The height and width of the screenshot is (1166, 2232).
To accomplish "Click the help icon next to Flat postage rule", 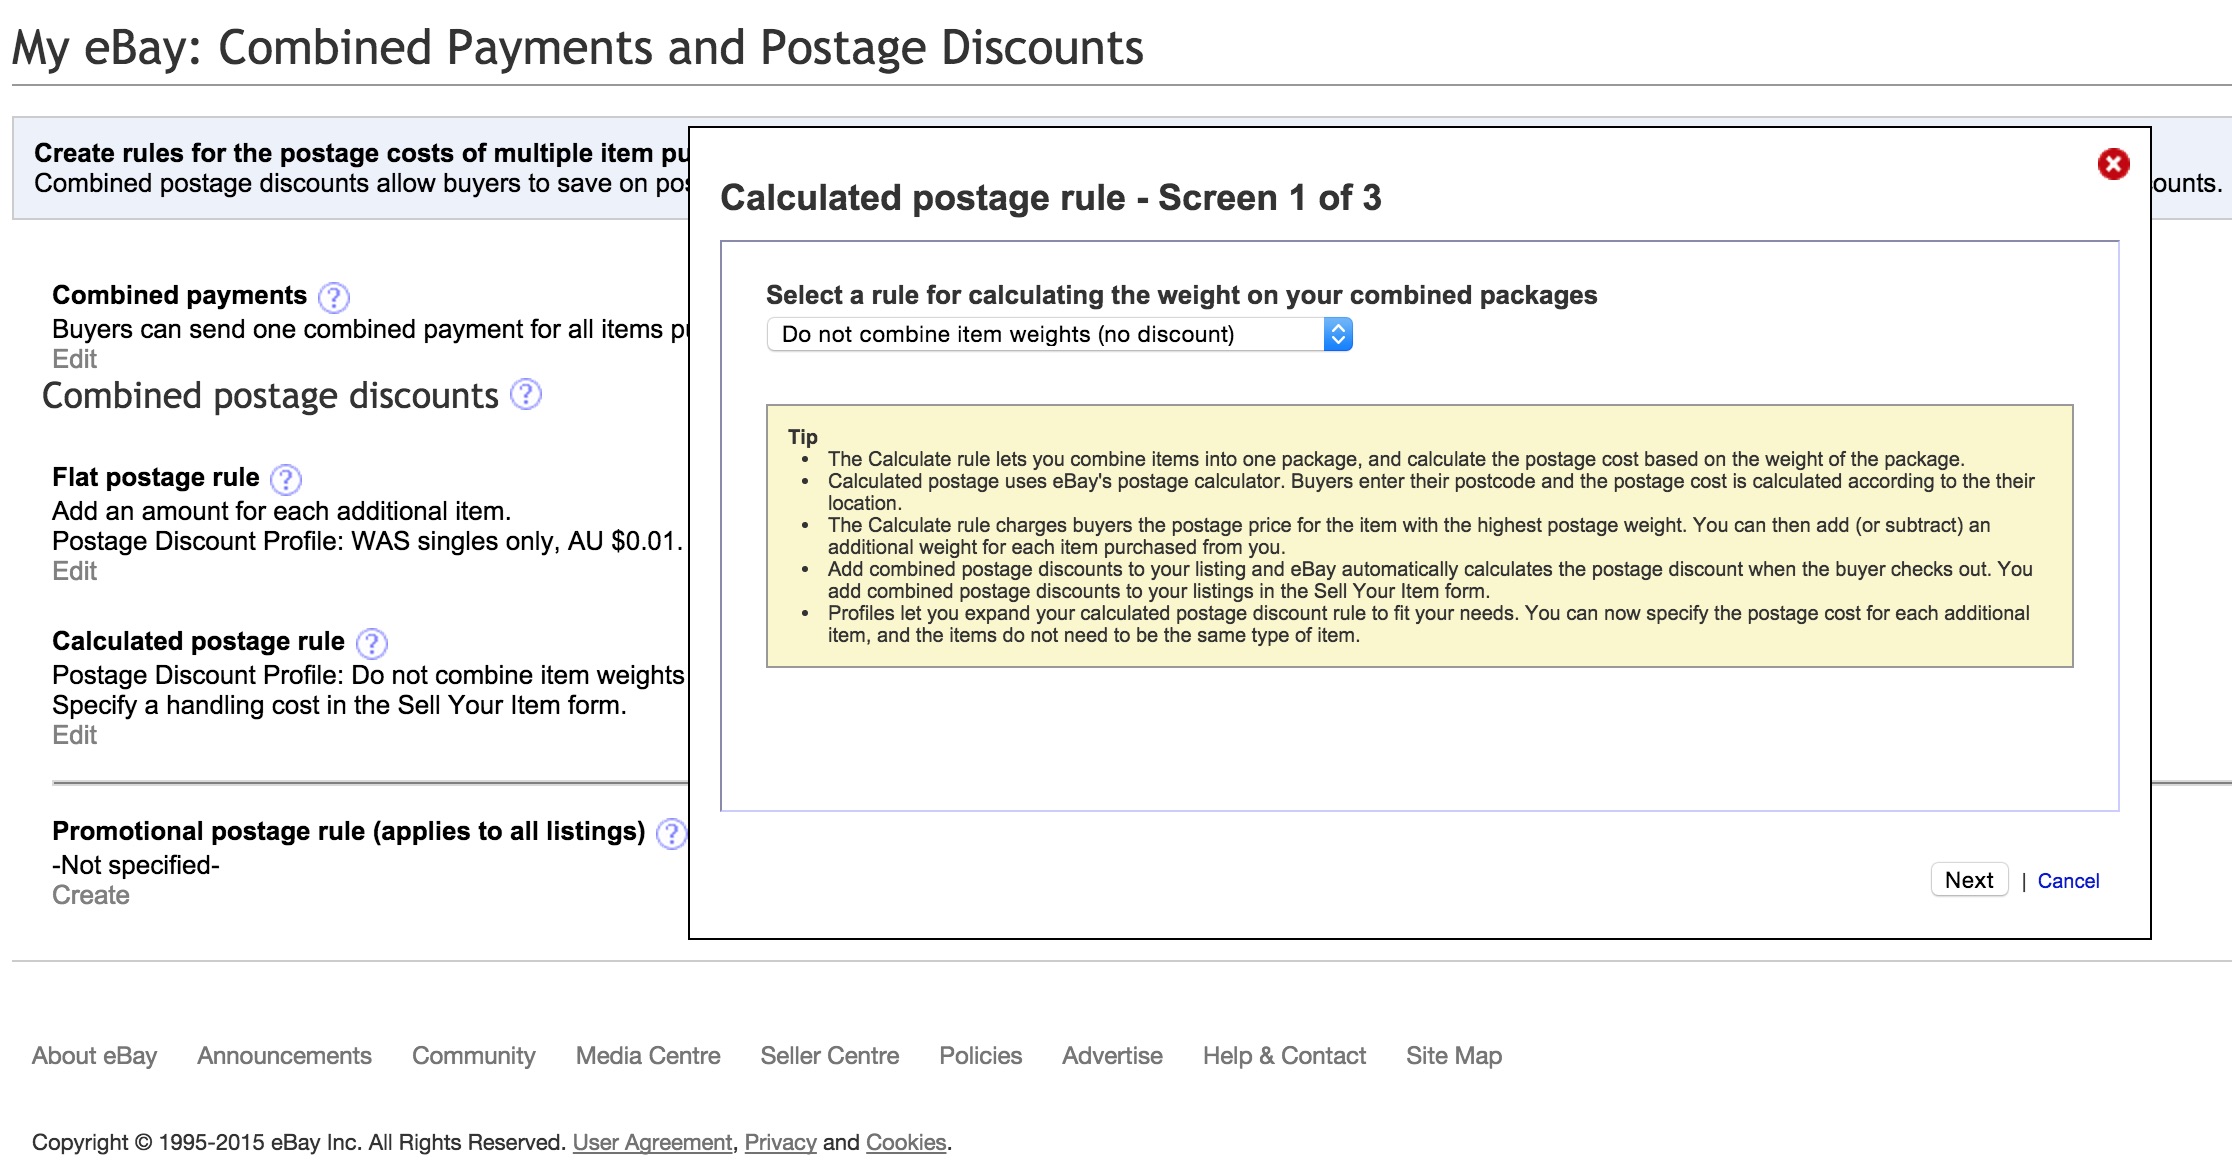I will [291, 477].
